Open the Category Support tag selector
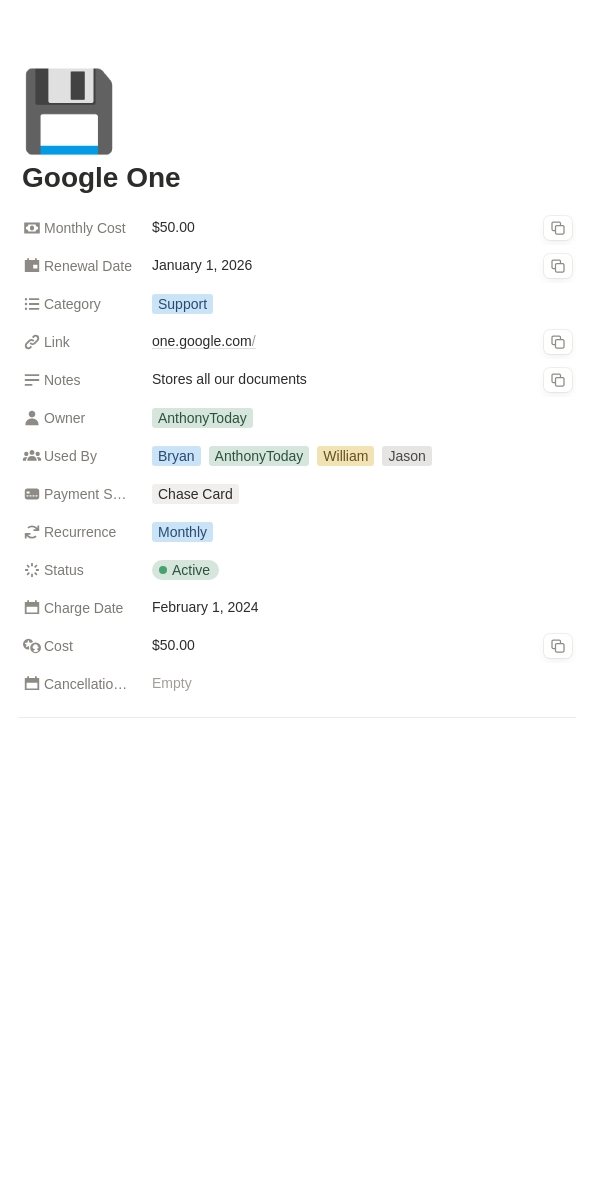This screenshot has height=1200, width=600. [x=182, y=304]
